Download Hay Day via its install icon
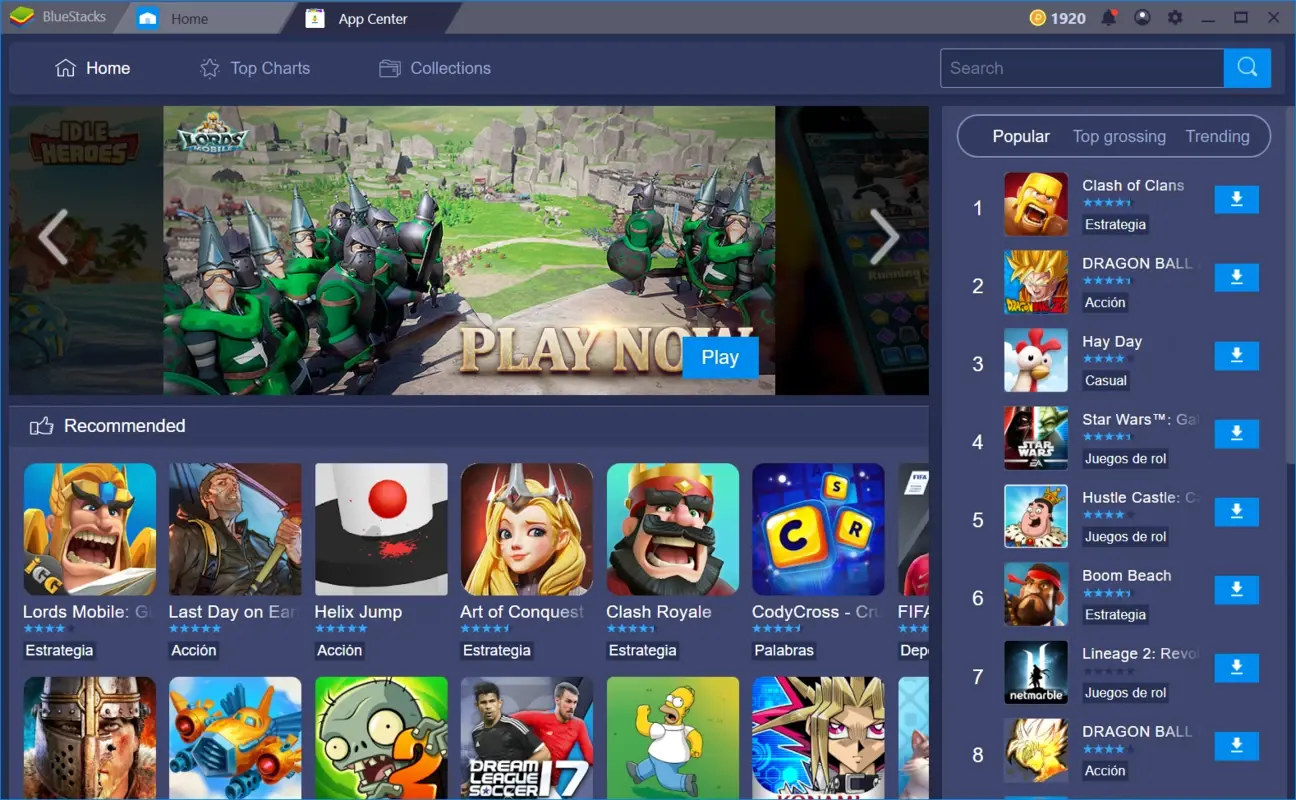This screenshot has height=800, width=1296. pyautogui.click(x=1236, y=356)
